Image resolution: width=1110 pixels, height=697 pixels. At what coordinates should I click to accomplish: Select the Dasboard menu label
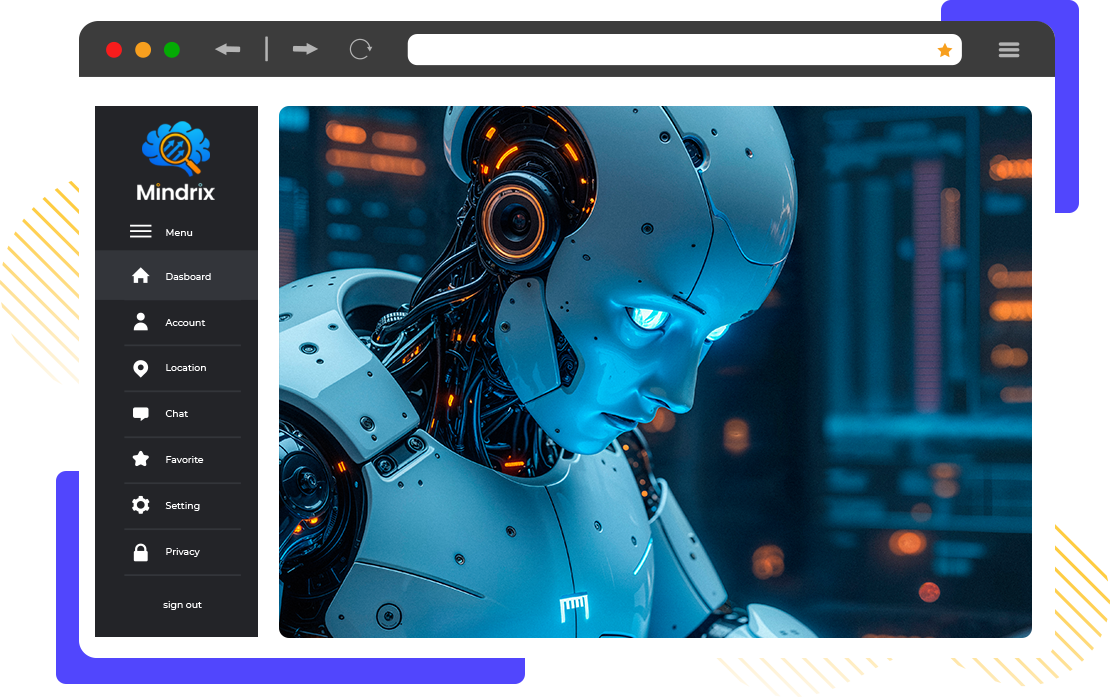188,277
